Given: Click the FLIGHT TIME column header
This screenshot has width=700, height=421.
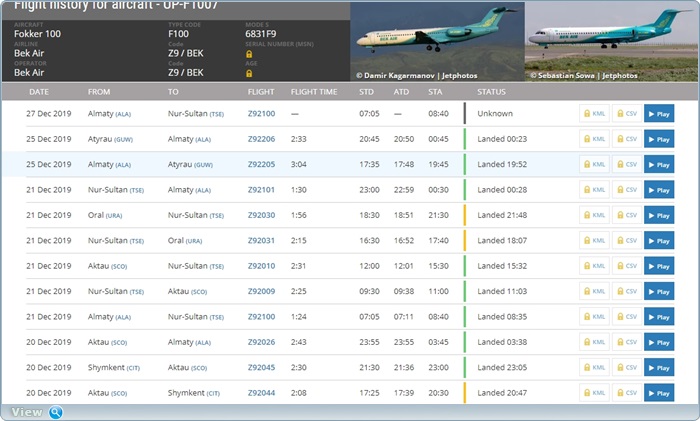Looking at the screenshot, I should tap(314, 92).
